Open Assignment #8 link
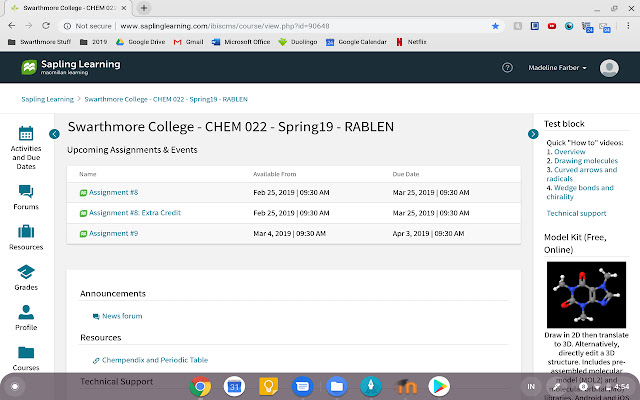Screen dimensions: 640x400 point(113,192)
